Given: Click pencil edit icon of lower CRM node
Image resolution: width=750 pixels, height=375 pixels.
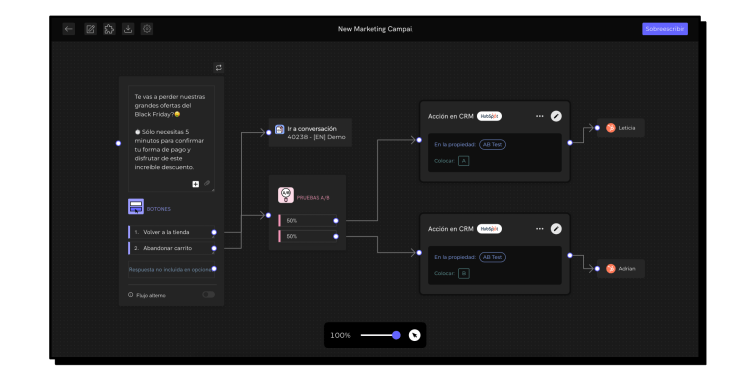Looking at the screenshot, I should pos(556,229).
